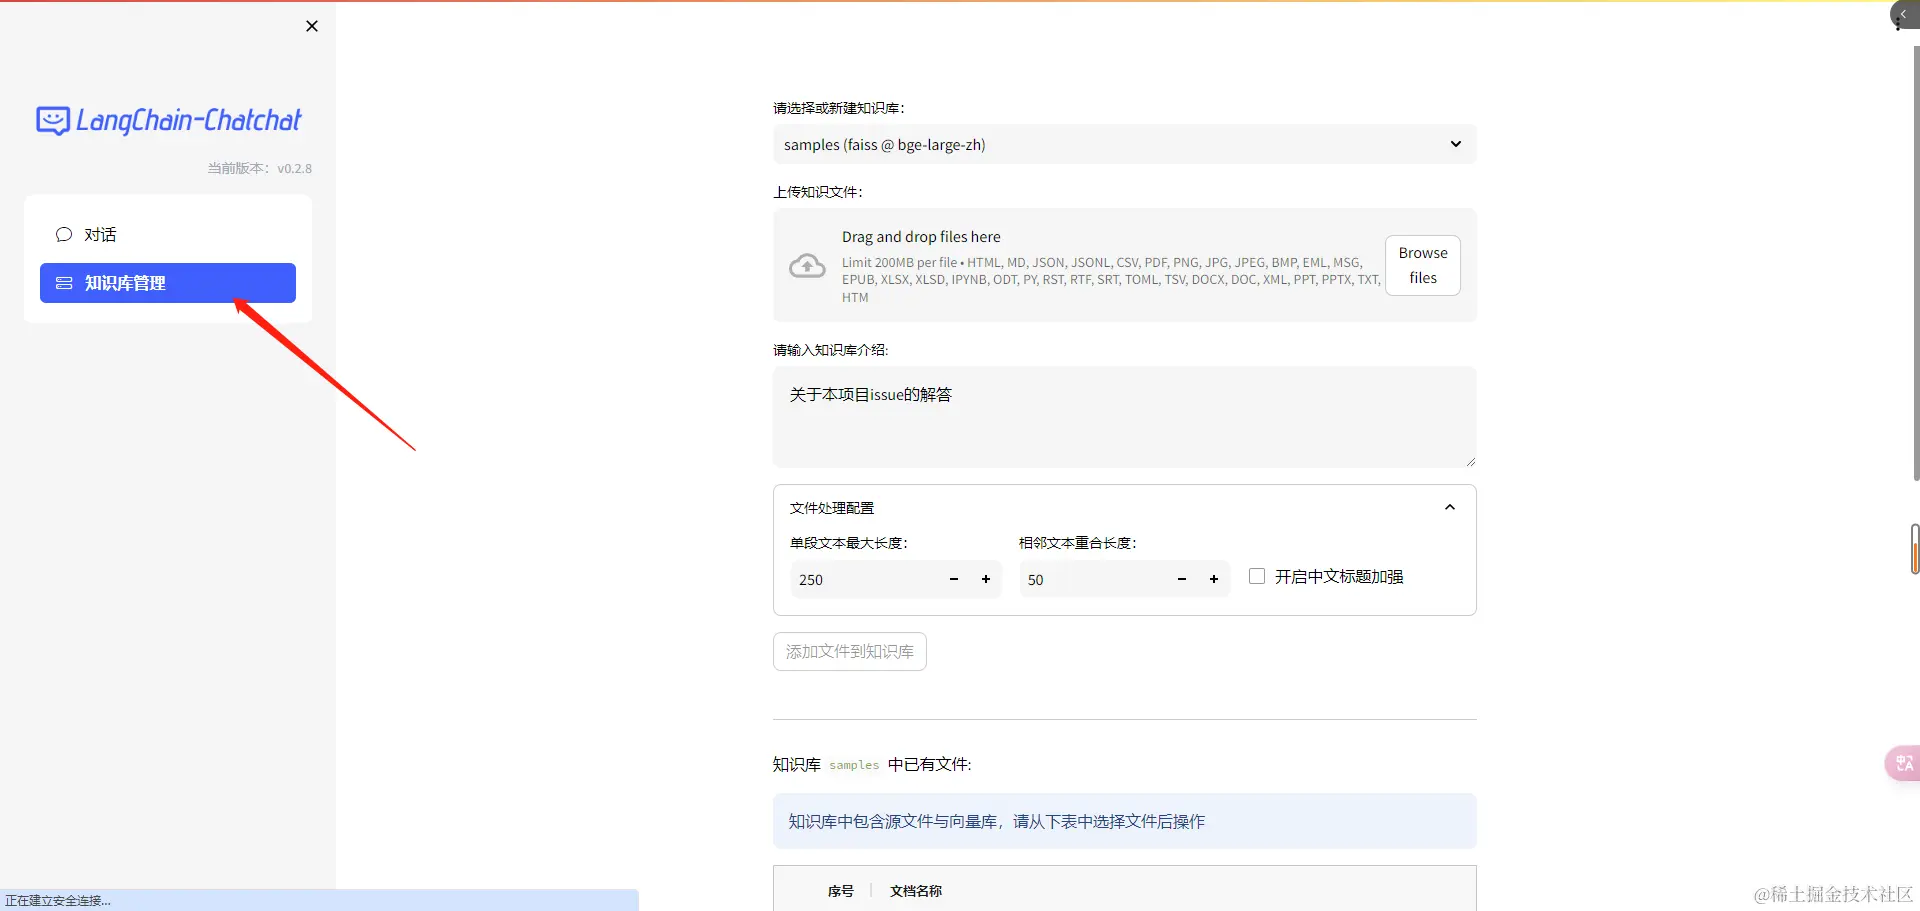
Task: Increase 单段文本最大长度 with the plus control
Action: (985, 579)
